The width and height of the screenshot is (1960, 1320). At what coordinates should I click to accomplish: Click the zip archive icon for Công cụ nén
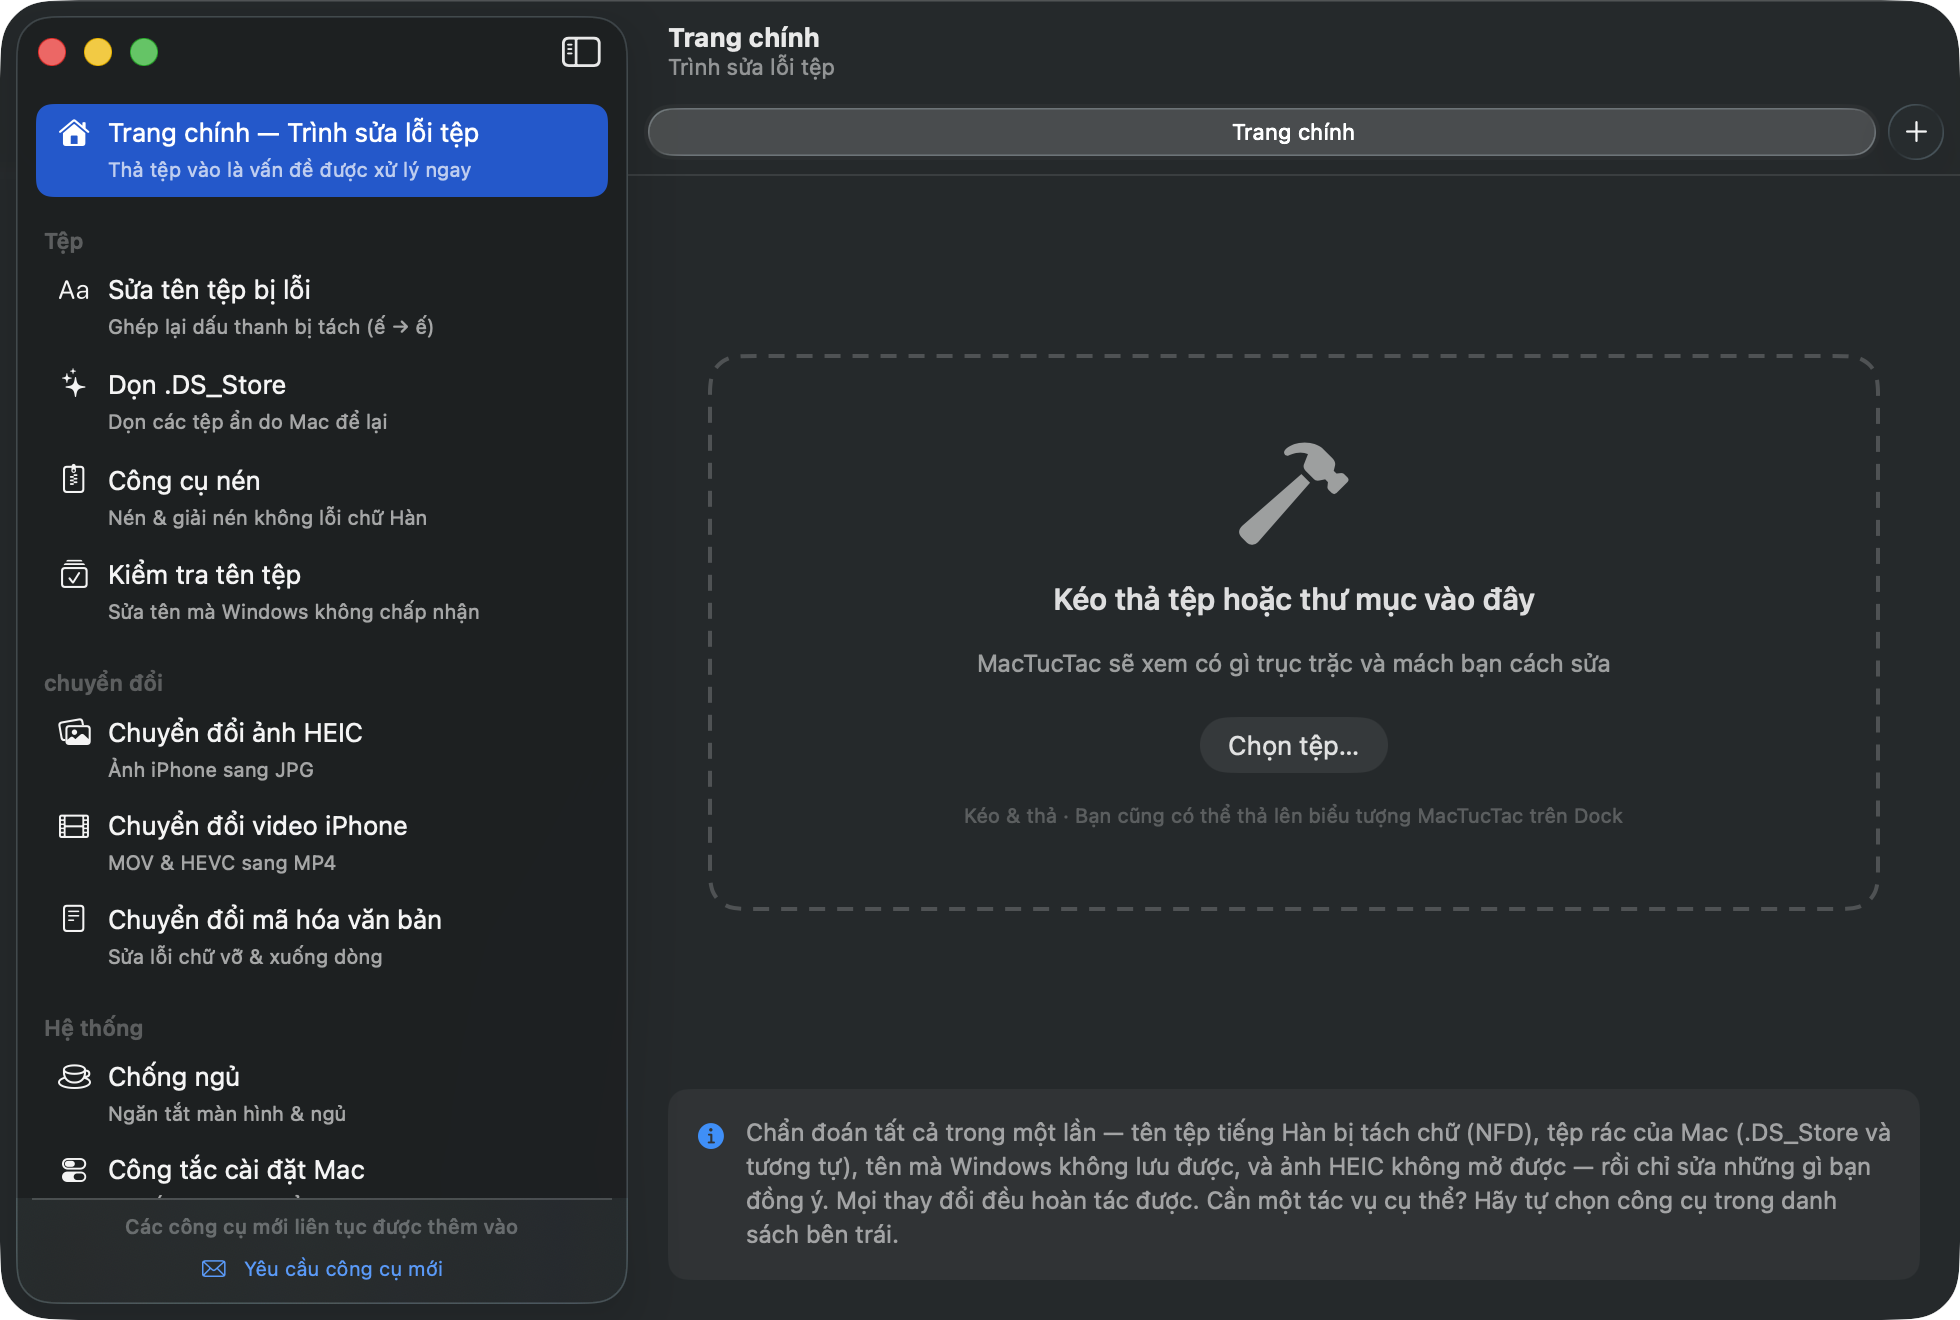(74, 480)
